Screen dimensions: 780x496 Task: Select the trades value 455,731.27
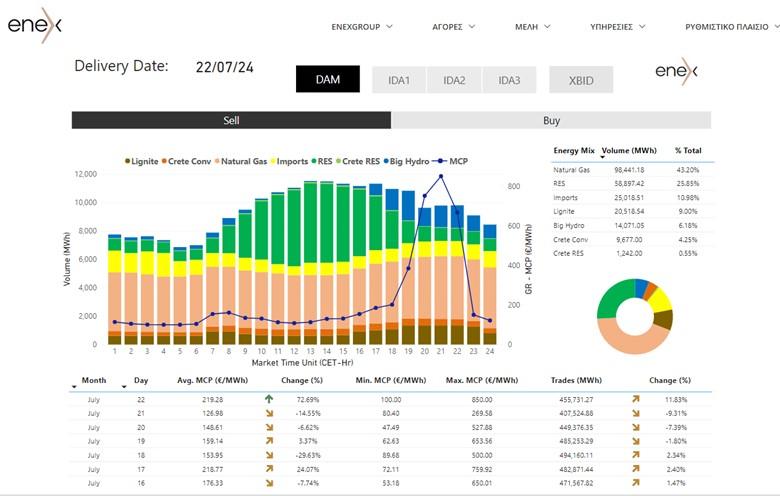coord(576,399)
